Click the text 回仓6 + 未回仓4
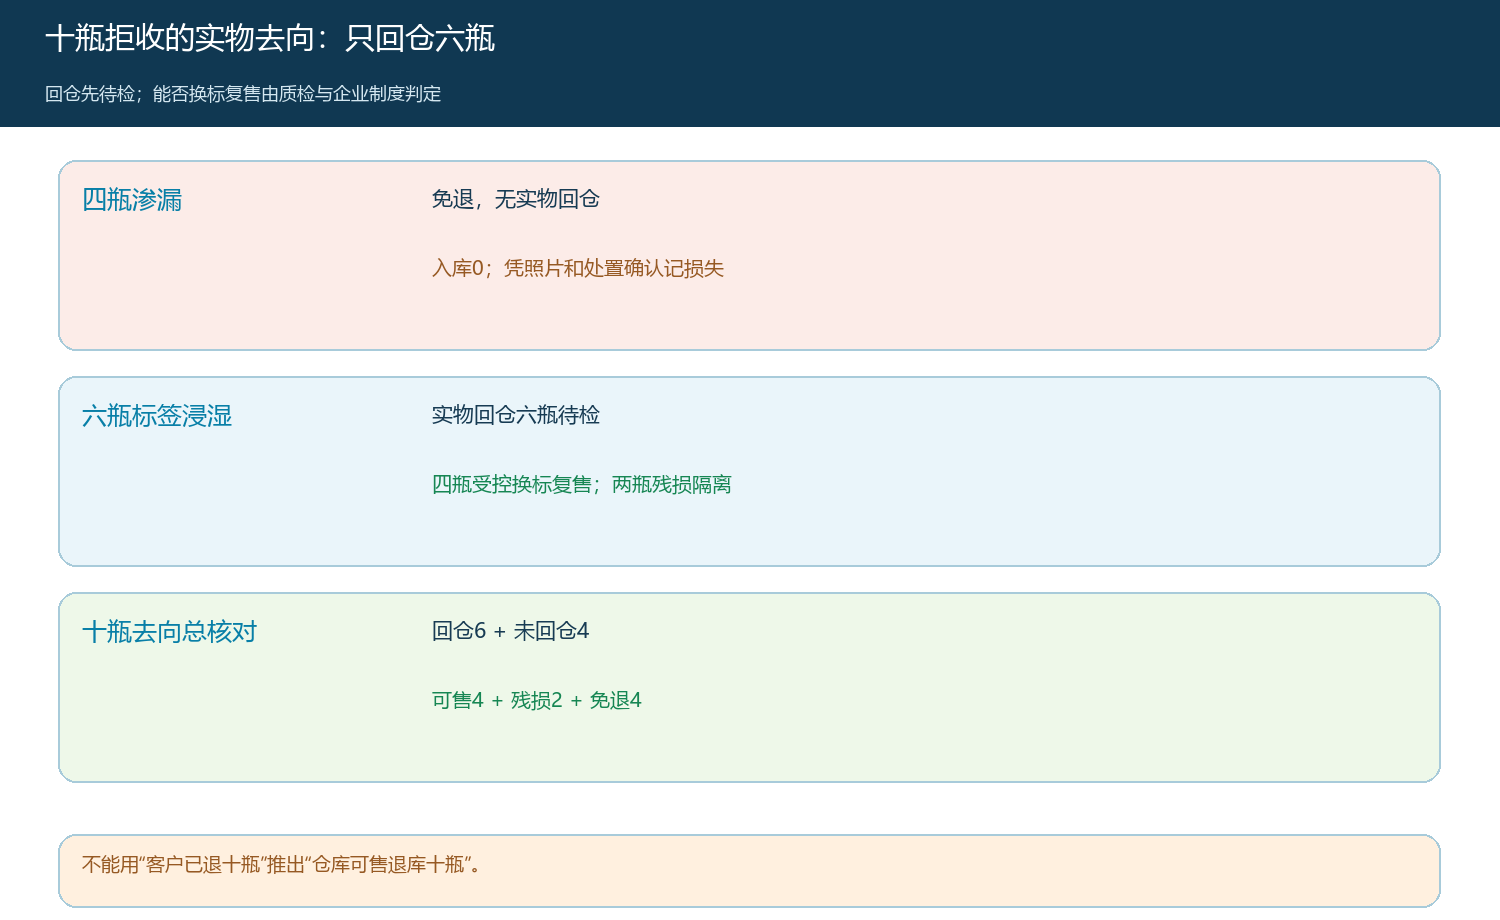The image size is (1500, 920). click(511, 631)
